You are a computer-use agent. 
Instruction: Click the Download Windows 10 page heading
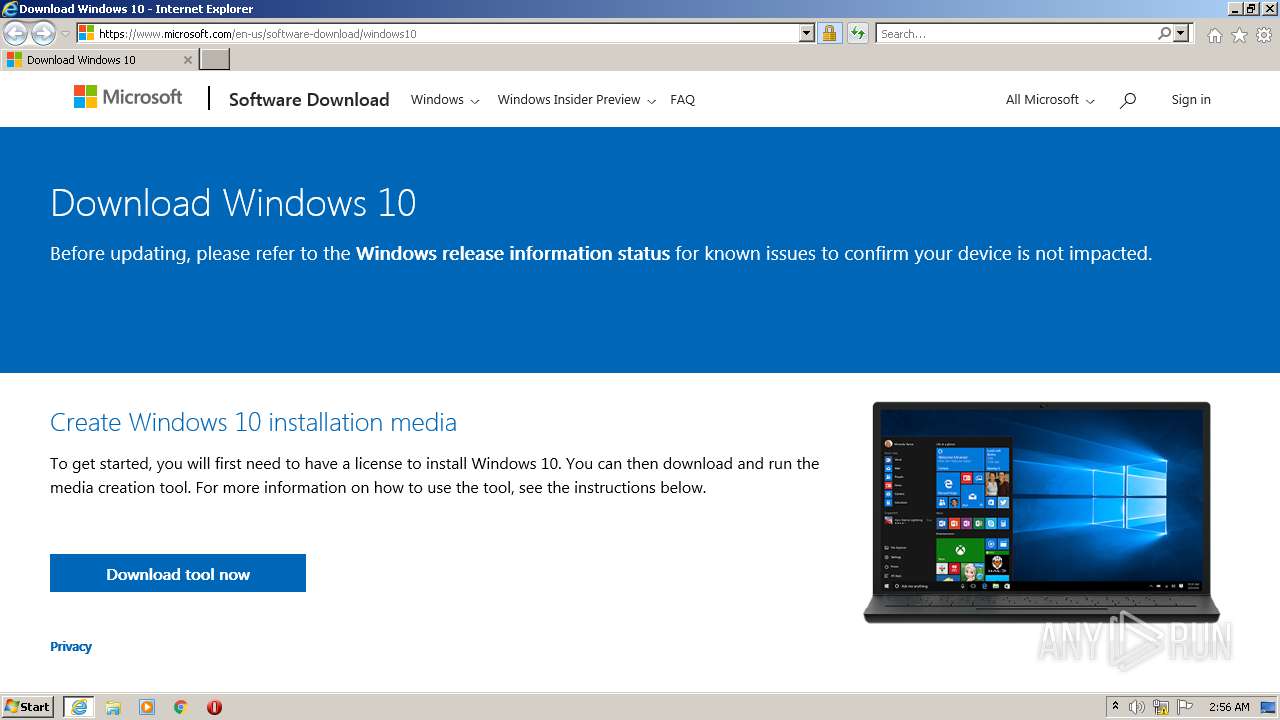pyautogui.click(x=233, y=203)
